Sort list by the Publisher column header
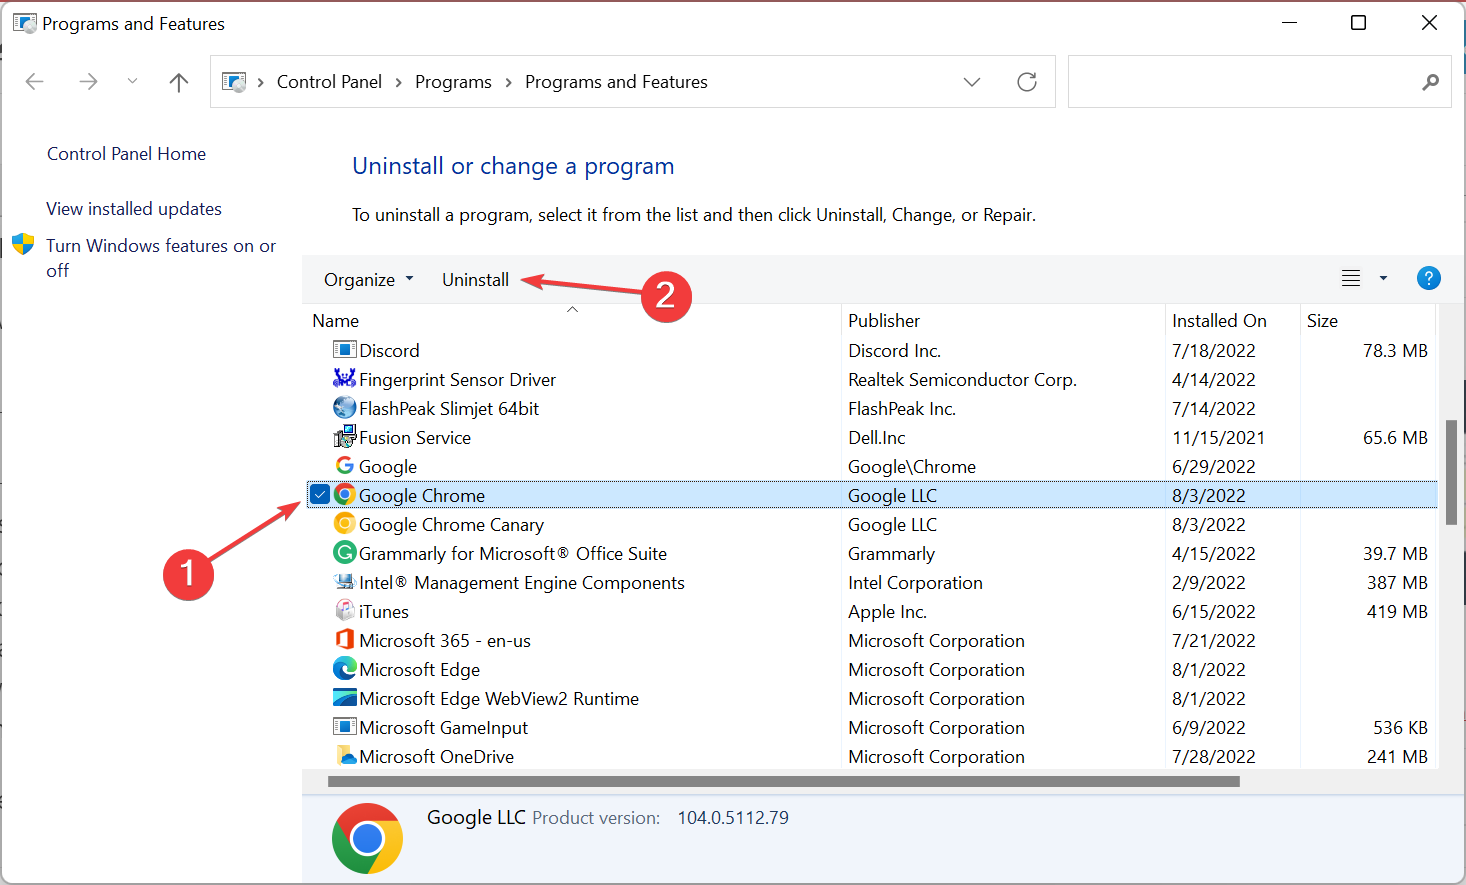The image size is (1466, 885). point(1003,320)
